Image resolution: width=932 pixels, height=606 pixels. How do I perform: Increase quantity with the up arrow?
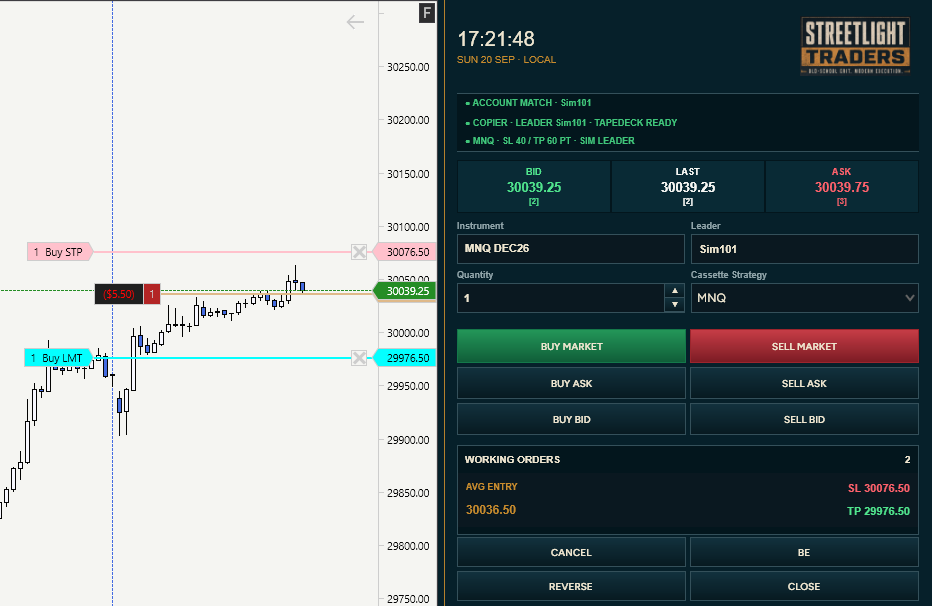tap(674, 291)
